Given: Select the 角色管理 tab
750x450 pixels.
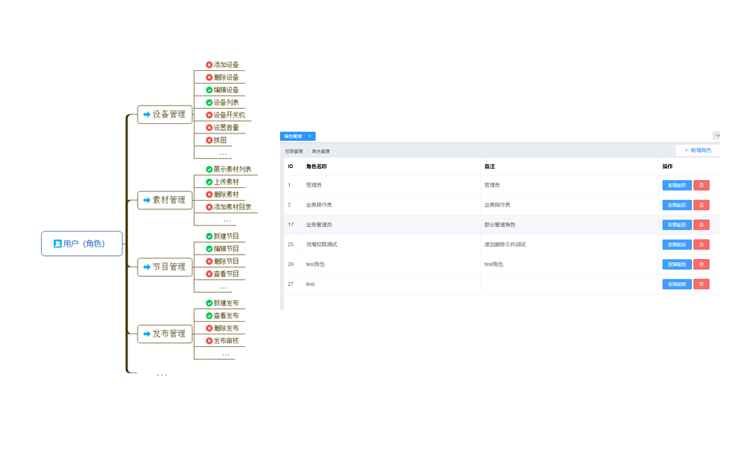Looking at the screenshot, I should point(293,136).
